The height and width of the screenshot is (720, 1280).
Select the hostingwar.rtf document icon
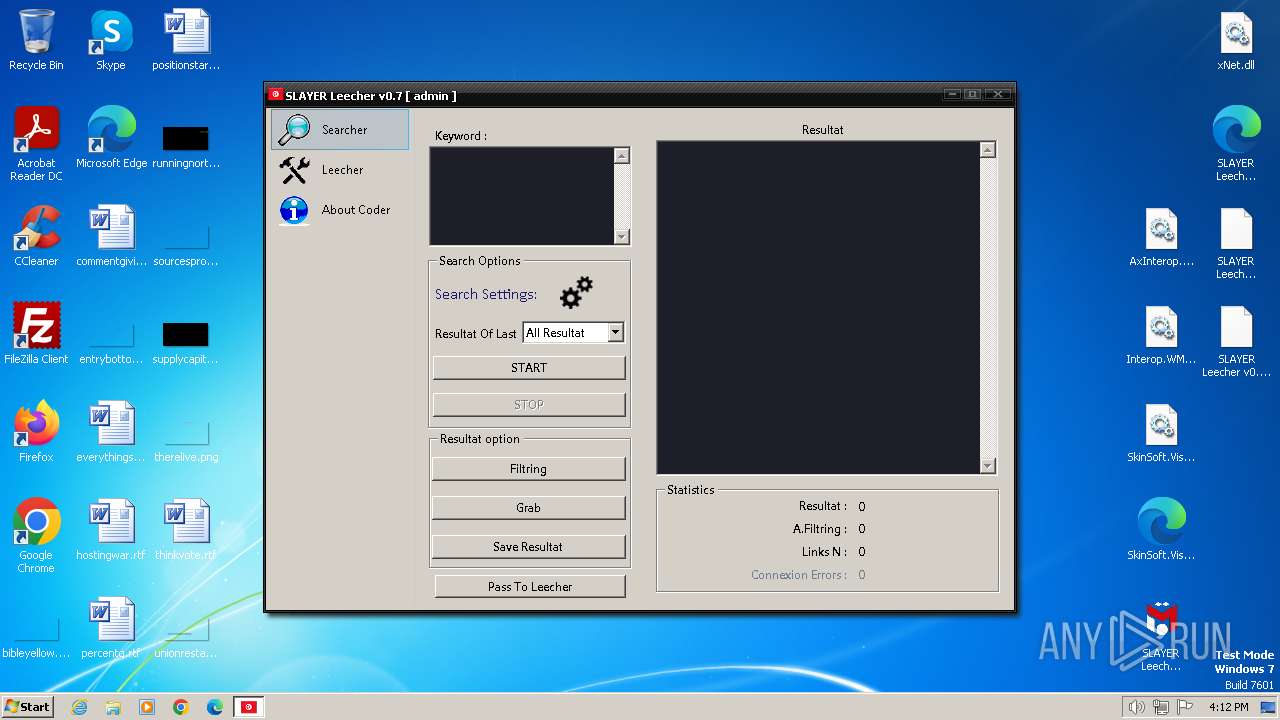(111, 530)
